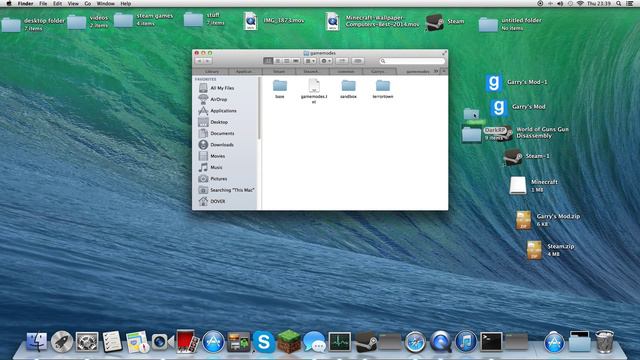This screenshot has height=360, width=640.
Task: Click the Finder search field
Action: [412, 61]
